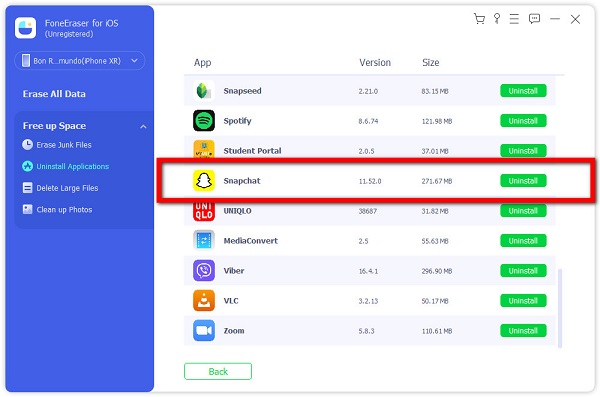Open Delete Large Files

[x=67, y=188]
